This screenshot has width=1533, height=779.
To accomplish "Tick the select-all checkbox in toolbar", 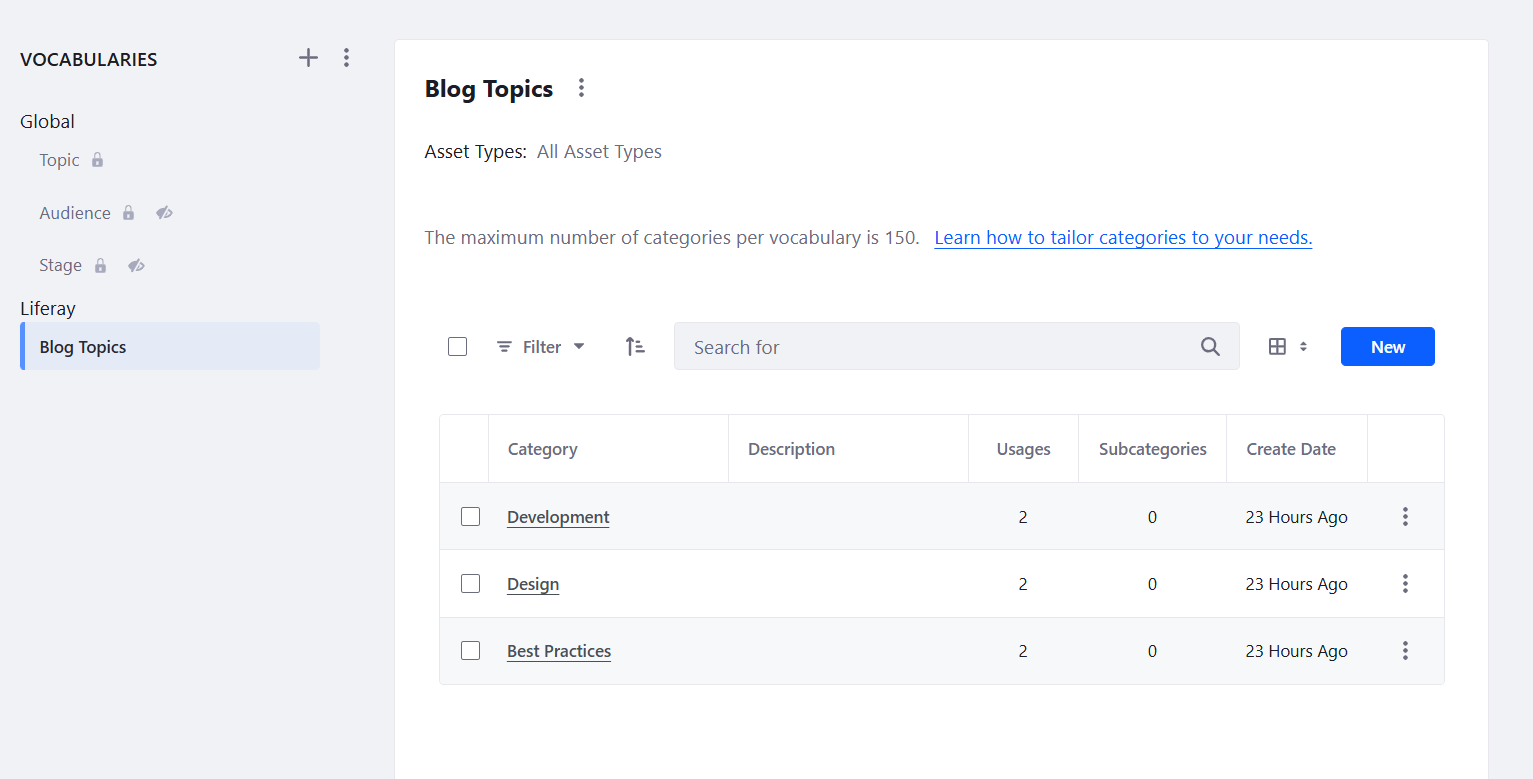I will pyautogui.click(x=458, y=347).
